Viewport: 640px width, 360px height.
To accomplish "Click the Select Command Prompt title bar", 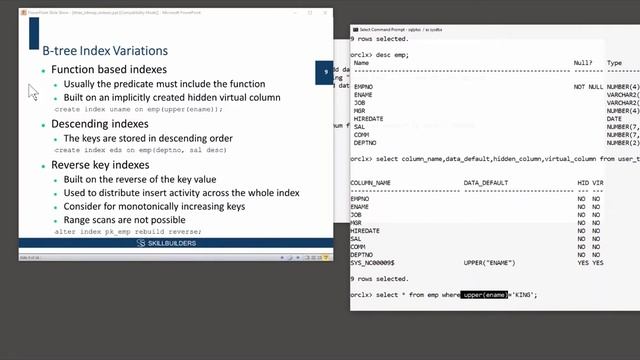I will 401,30.
